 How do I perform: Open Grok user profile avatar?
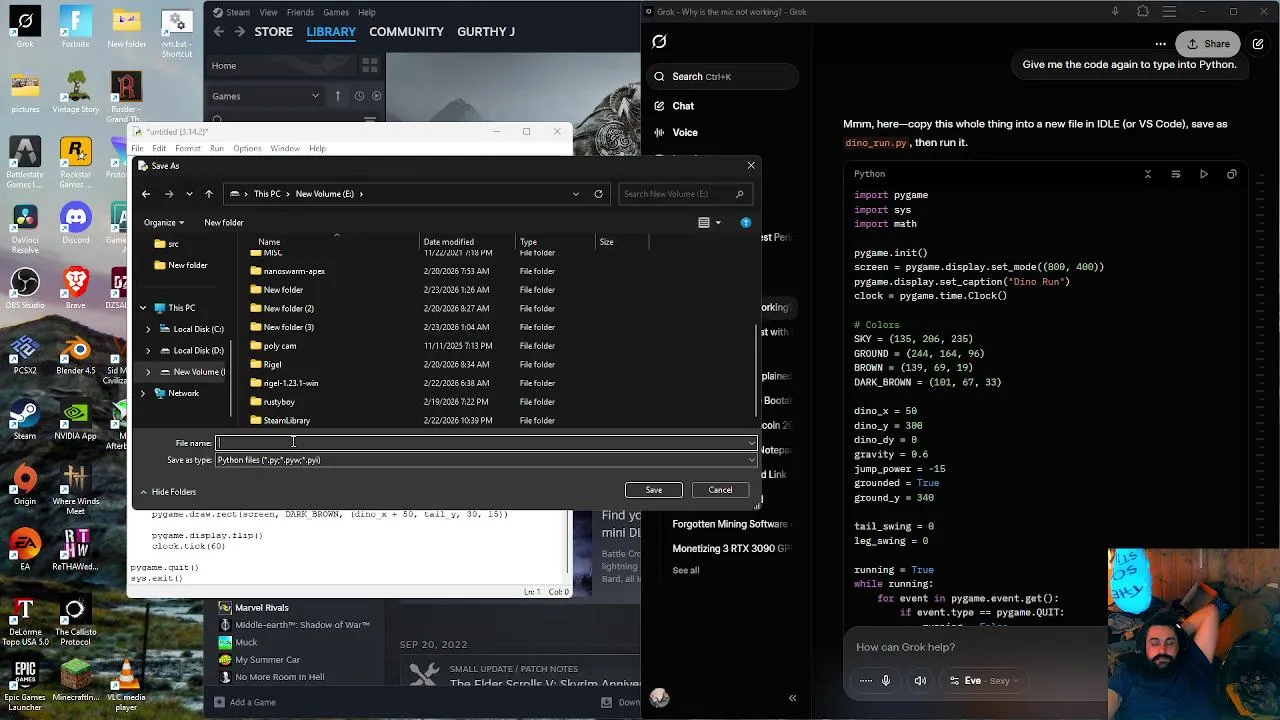pos(659,698)
